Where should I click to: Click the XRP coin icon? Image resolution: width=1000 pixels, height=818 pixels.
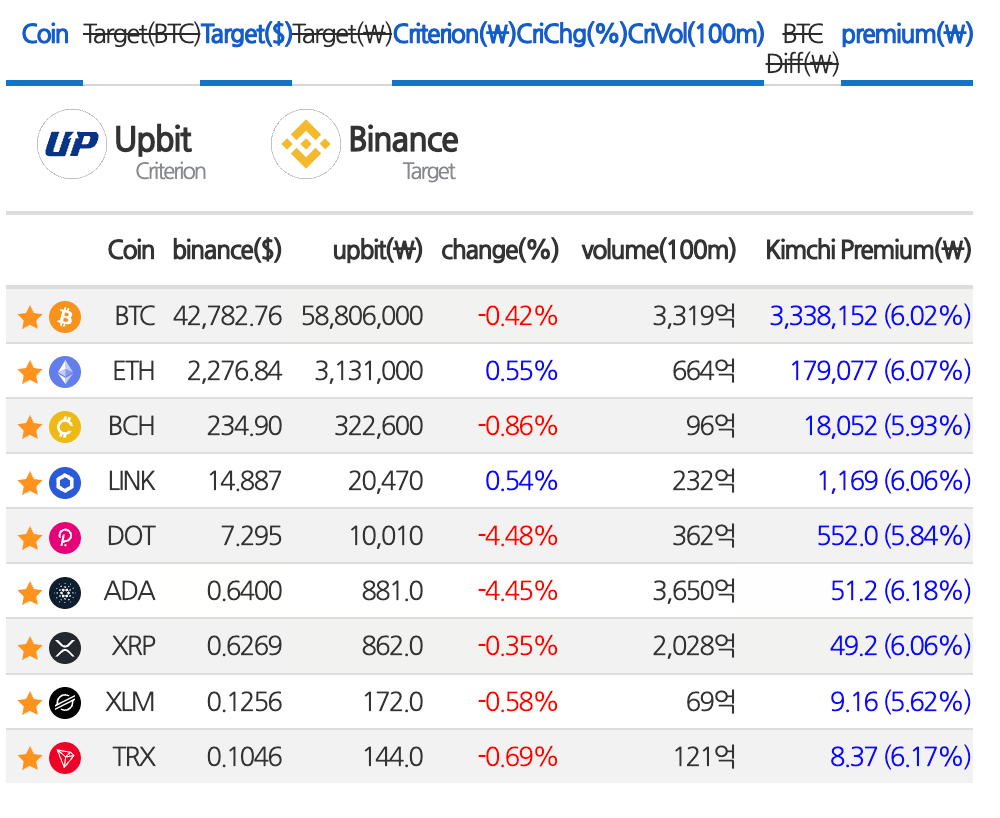[64, 646]
